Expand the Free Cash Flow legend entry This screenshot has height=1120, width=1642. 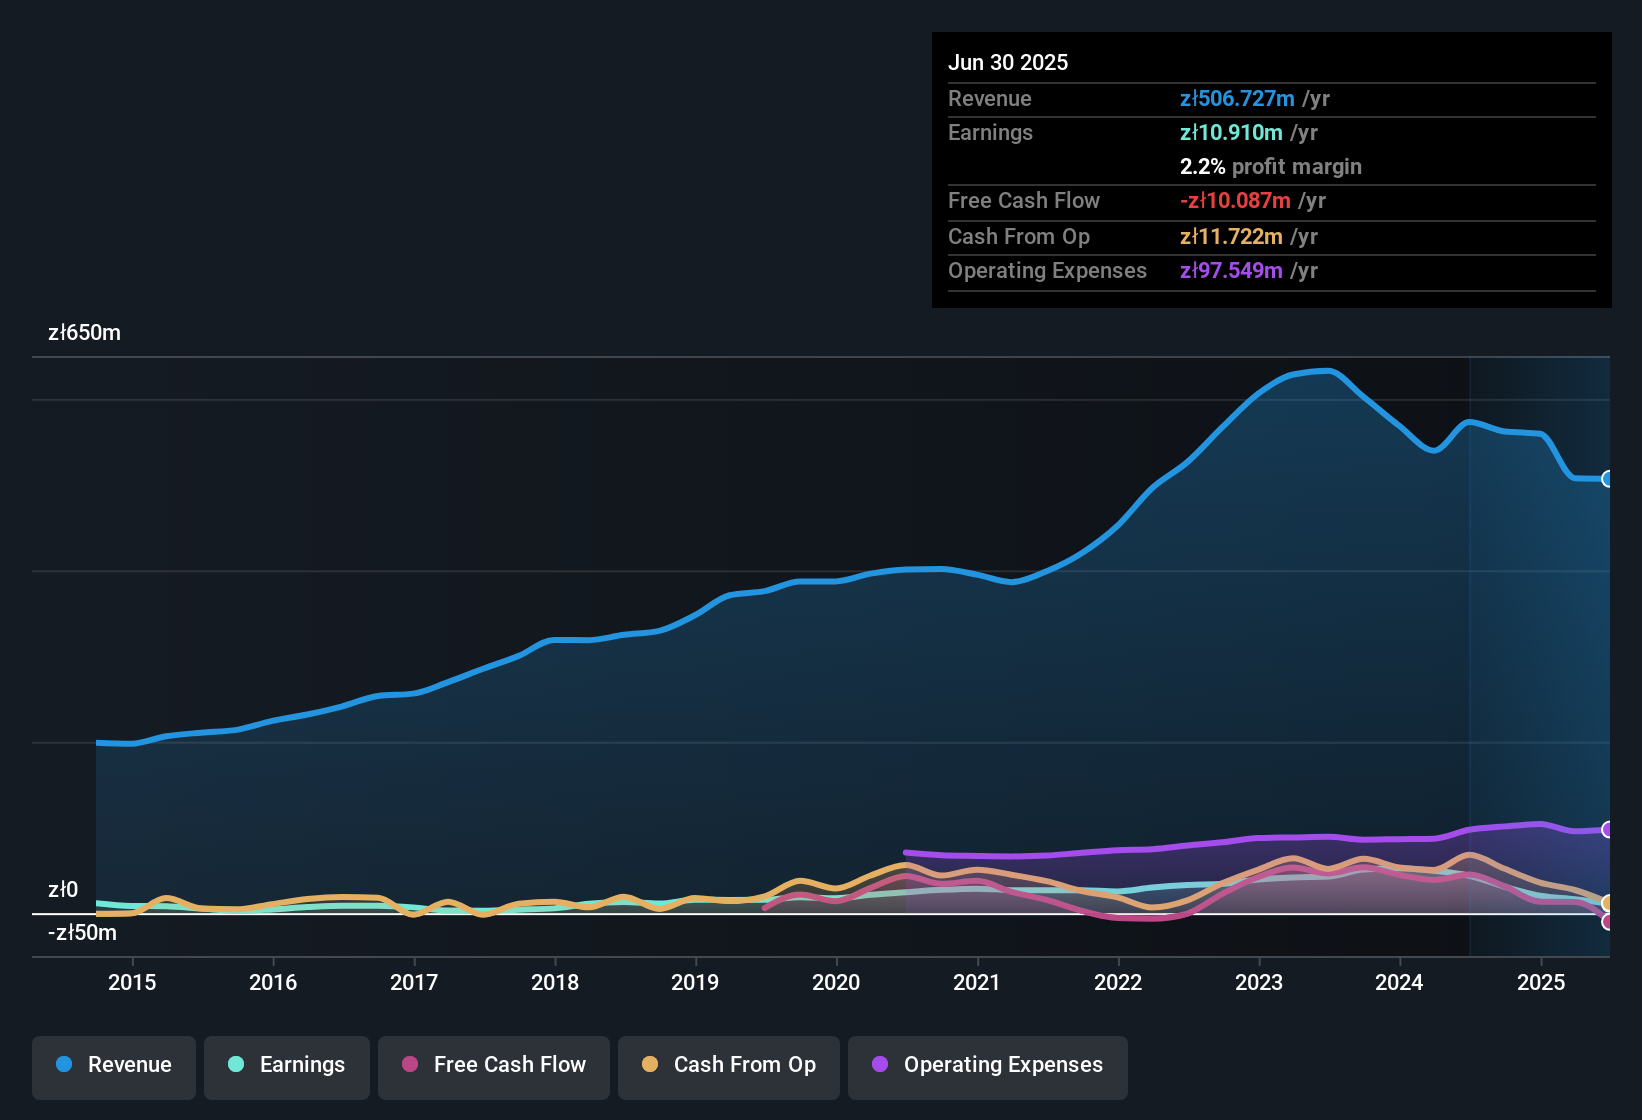pos(493,1065)
